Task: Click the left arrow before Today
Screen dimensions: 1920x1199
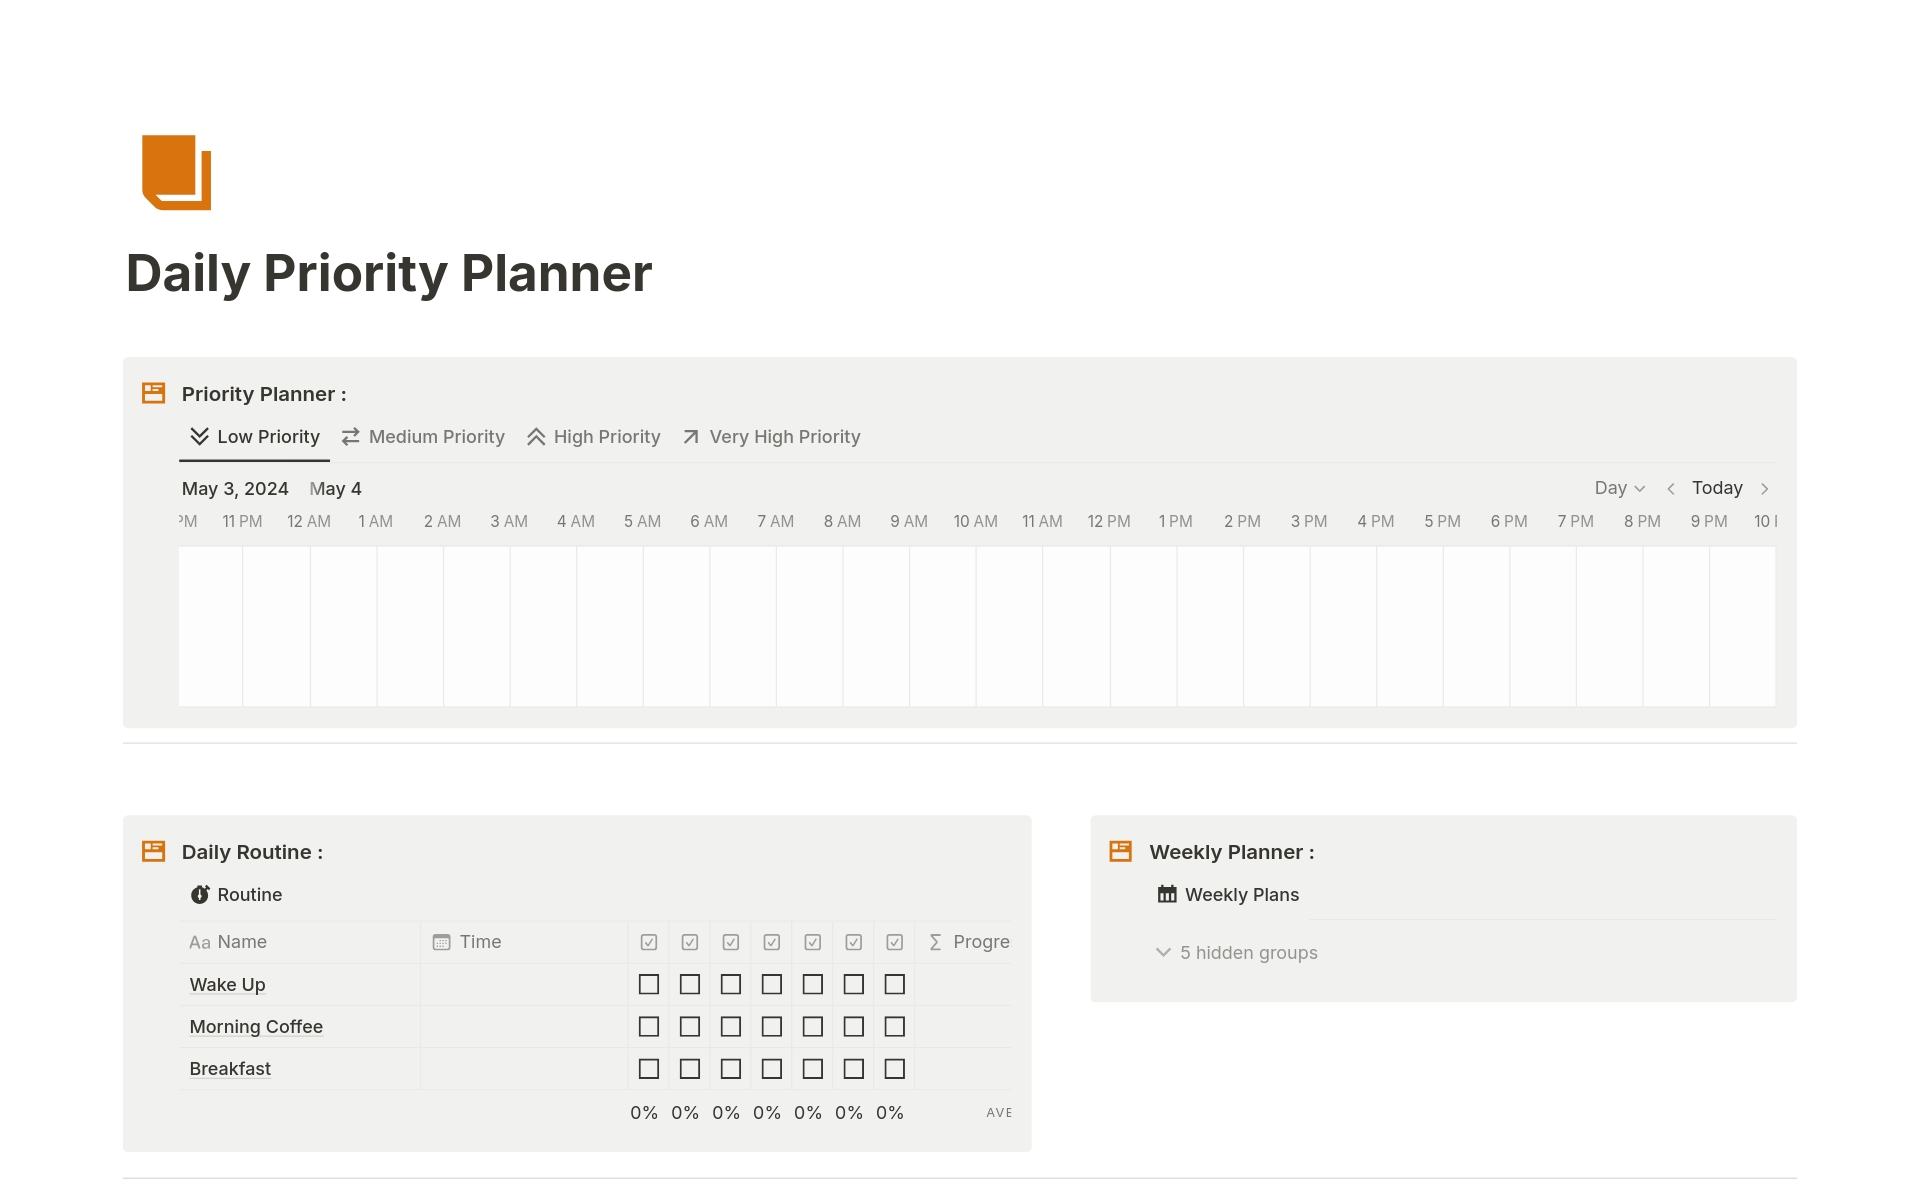Action: tap(1671, 488)
